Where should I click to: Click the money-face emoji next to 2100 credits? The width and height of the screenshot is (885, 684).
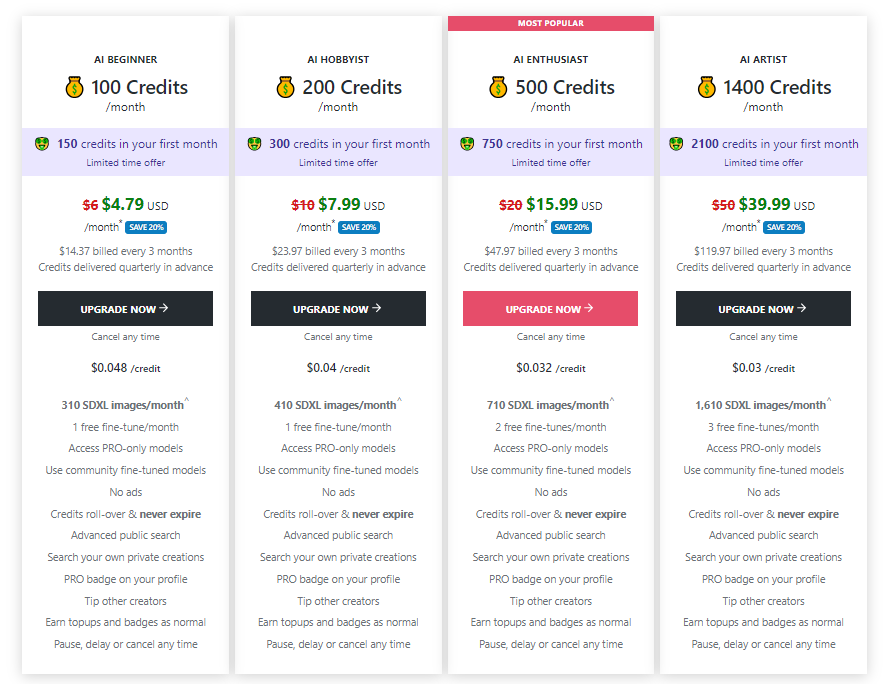pos(676,144)
